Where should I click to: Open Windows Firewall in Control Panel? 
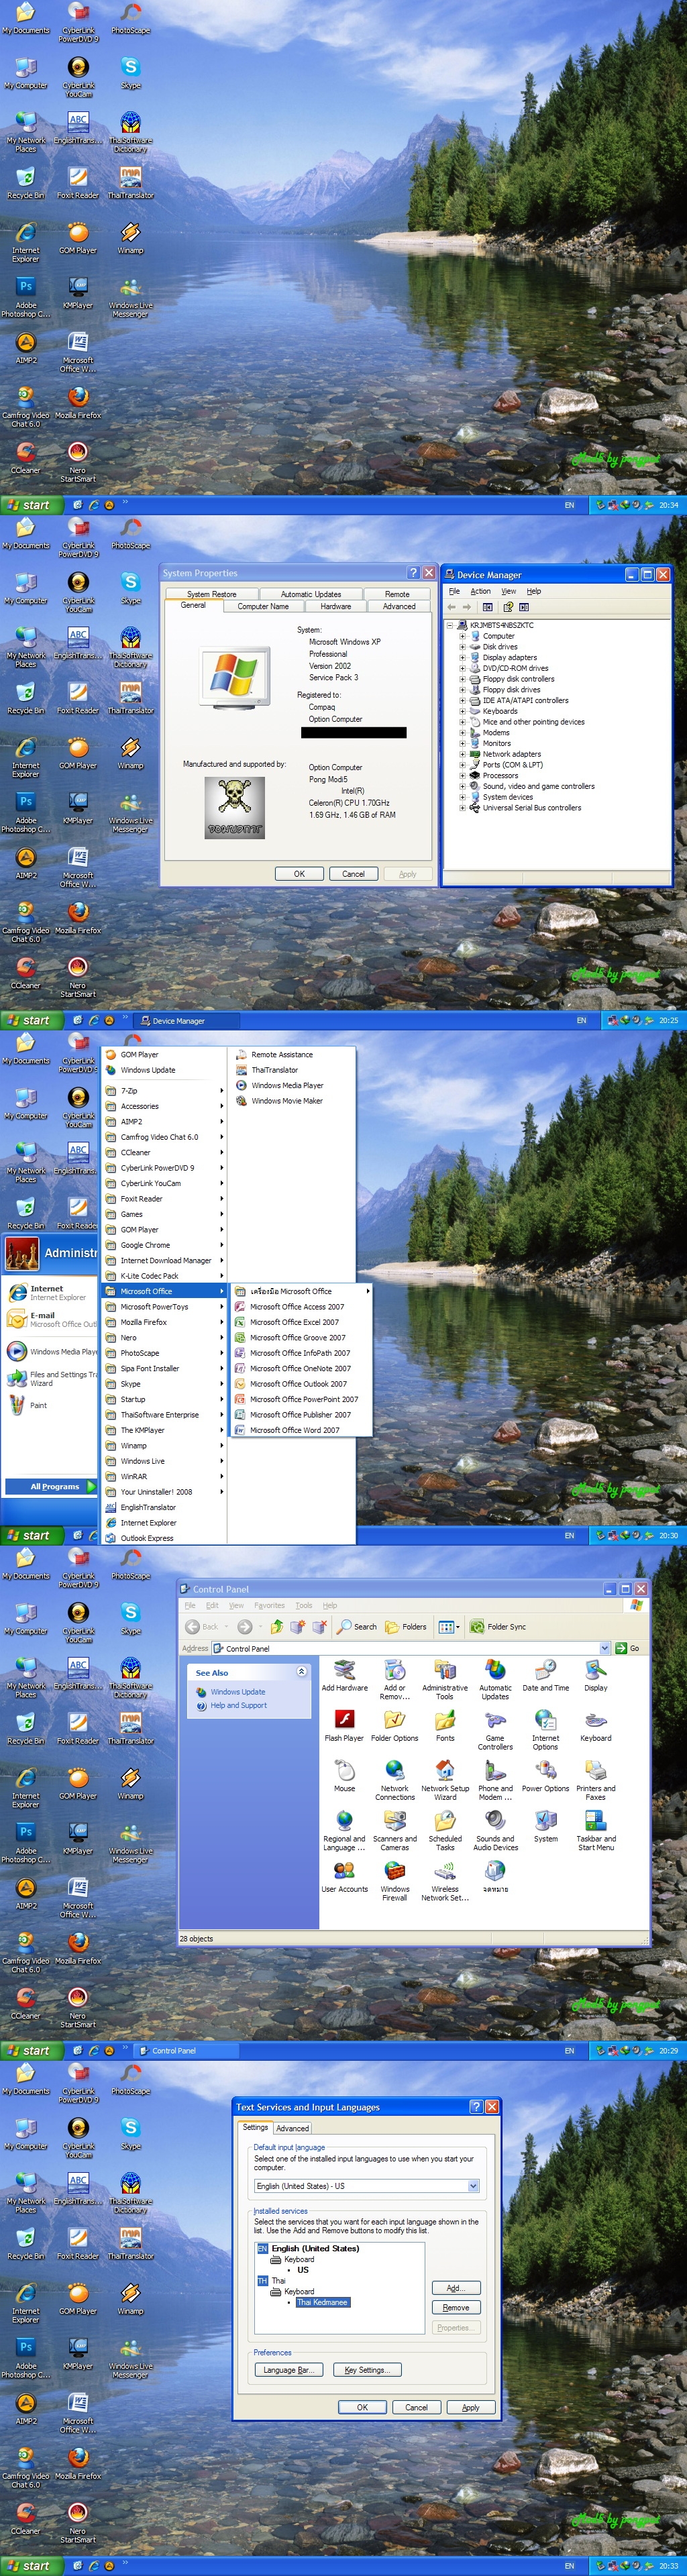point(395,1880)
